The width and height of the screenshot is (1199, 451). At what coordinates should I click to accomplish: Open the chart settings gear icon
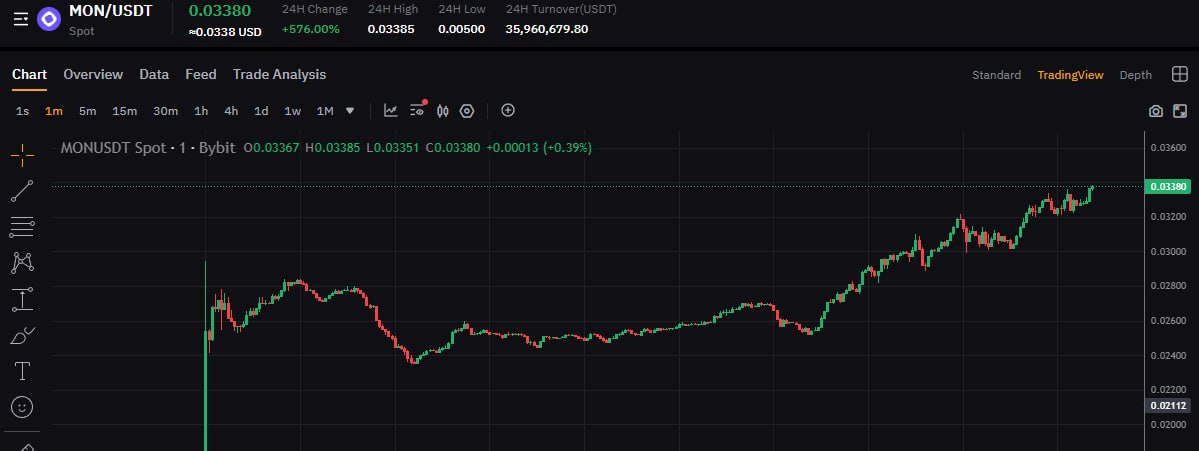tap(467, 111)
